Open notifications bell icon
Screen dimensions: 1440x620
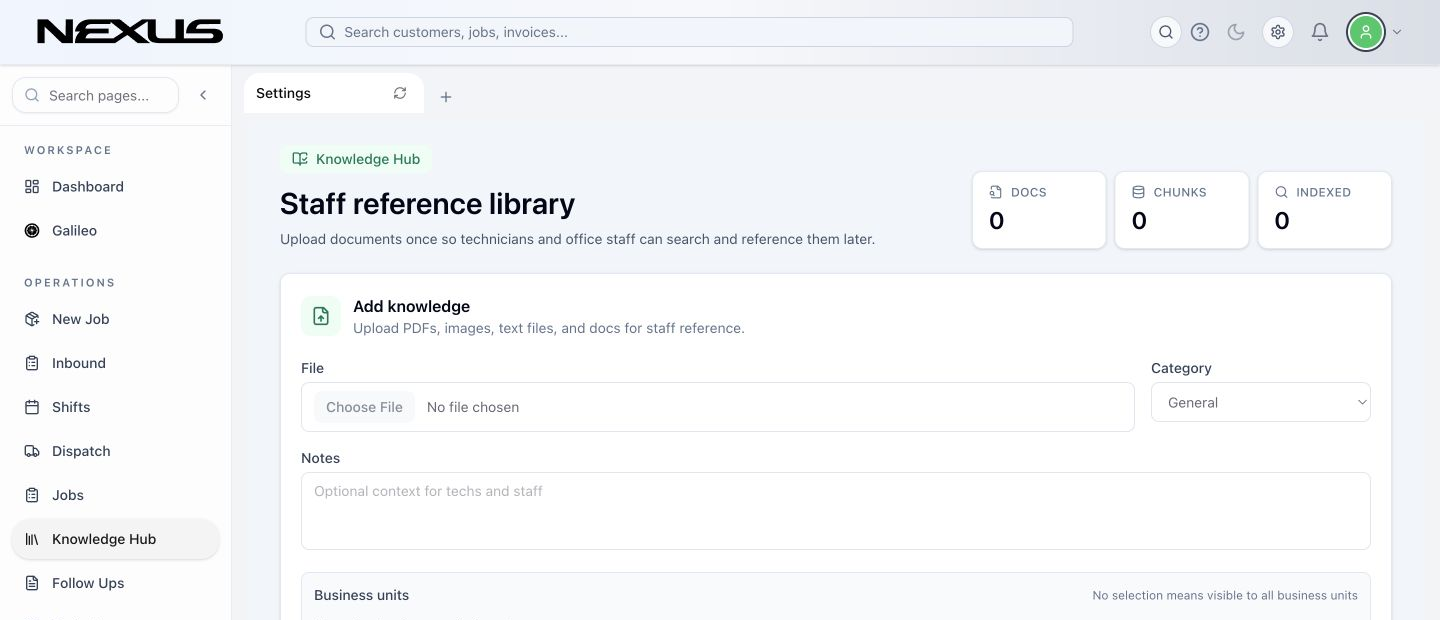pyautogui.click(x=1320, y=32)
